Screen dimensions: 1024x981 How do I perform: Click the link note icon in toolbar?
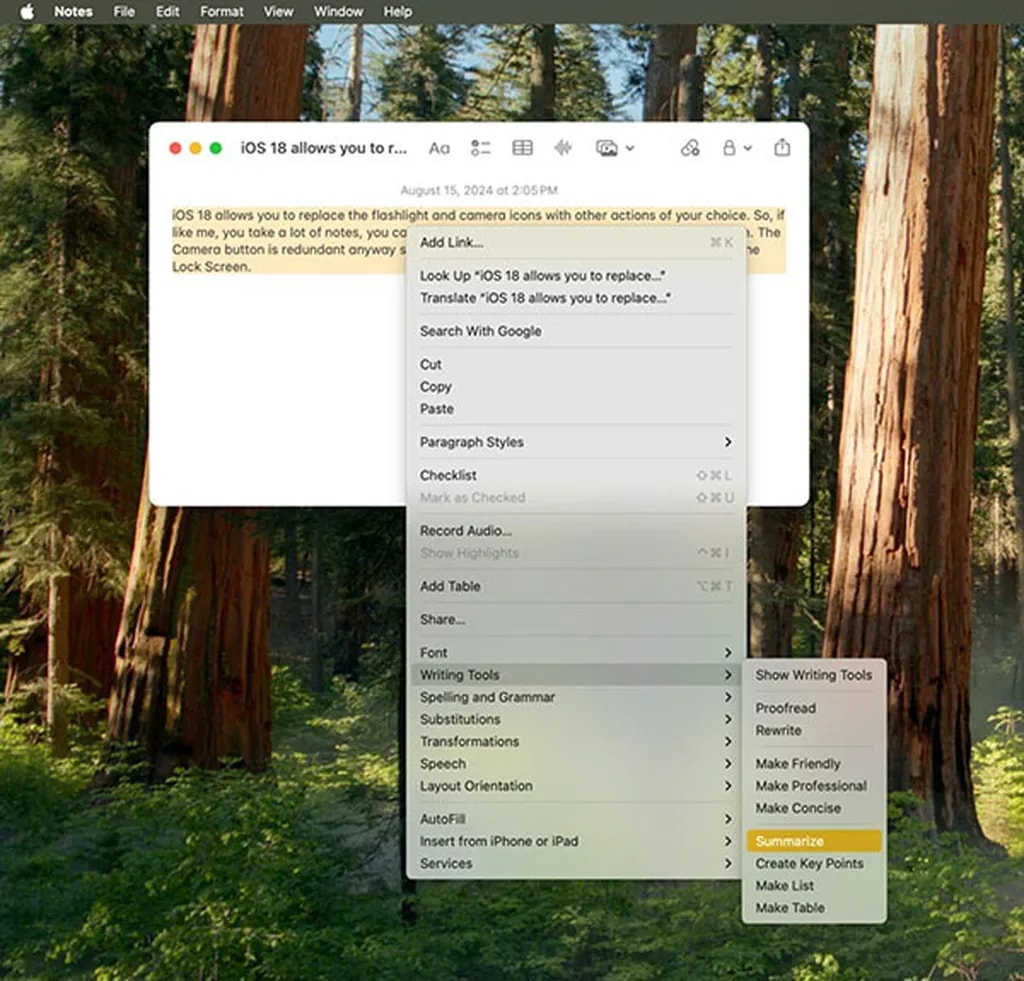pyautogui.click(x=690, y=148)
